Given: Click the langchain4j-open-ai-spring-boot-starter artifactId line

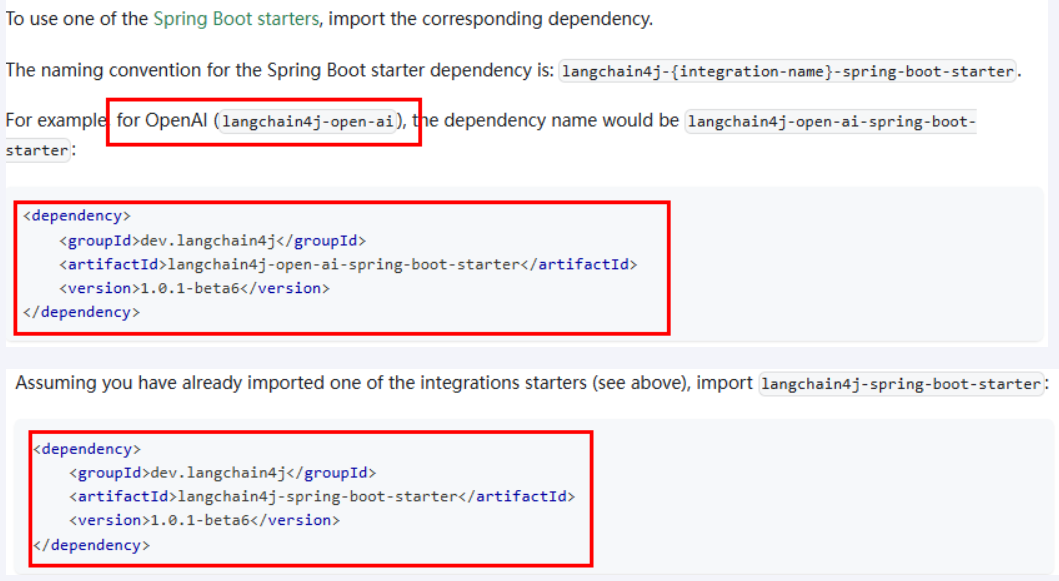Looking at the screenshot, I should 347,264.
